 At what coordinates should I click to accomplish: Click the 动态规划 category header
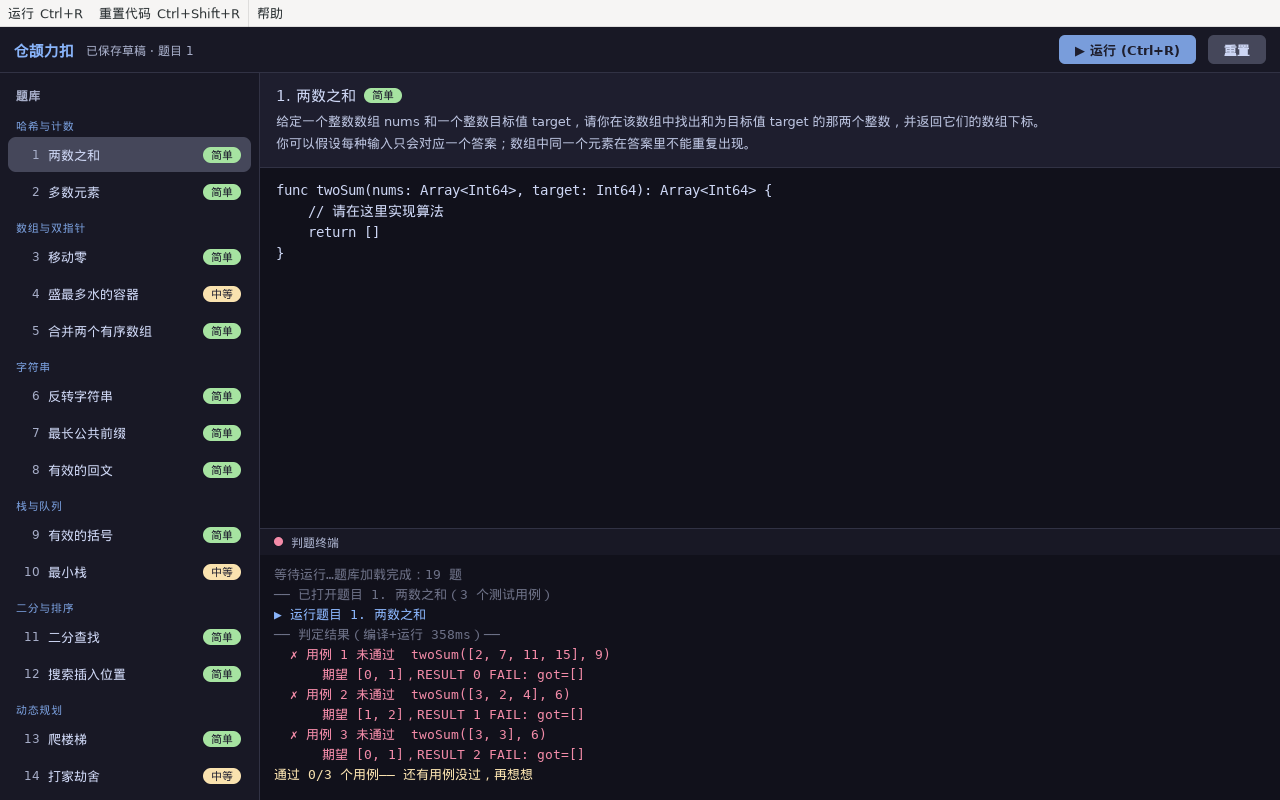point(39,711)
